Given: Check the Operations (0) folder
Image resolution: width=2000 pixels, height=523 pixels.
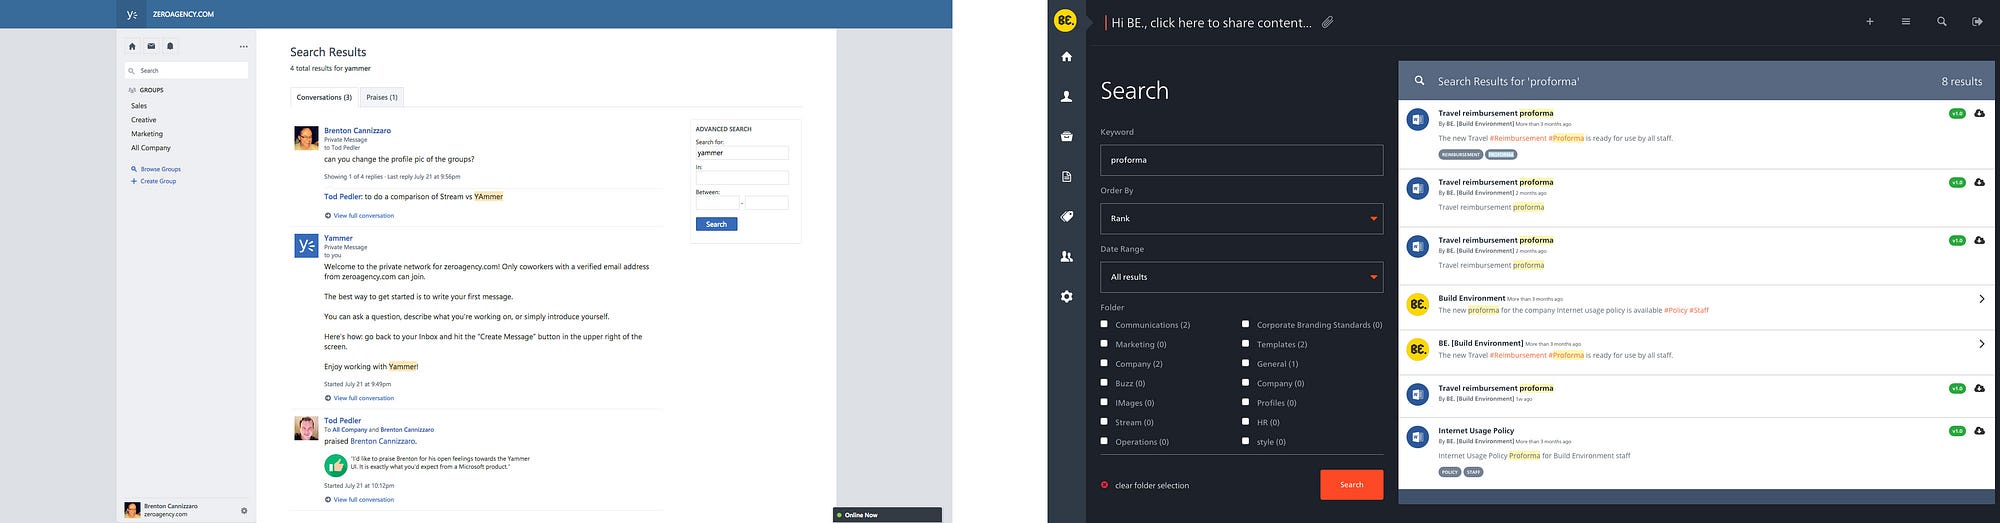Looking at the screenshot, I should tap(1104, 441).
